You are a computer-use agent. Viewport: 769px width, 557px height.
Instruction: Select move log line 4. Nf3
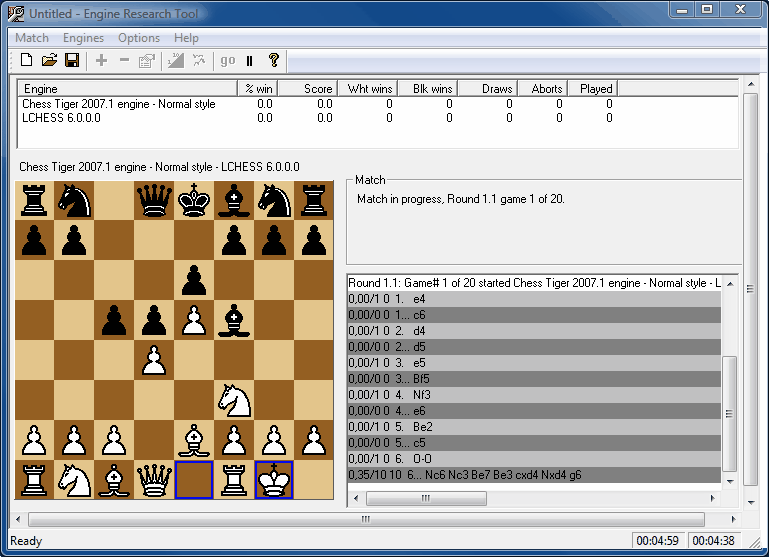(534, 395)
